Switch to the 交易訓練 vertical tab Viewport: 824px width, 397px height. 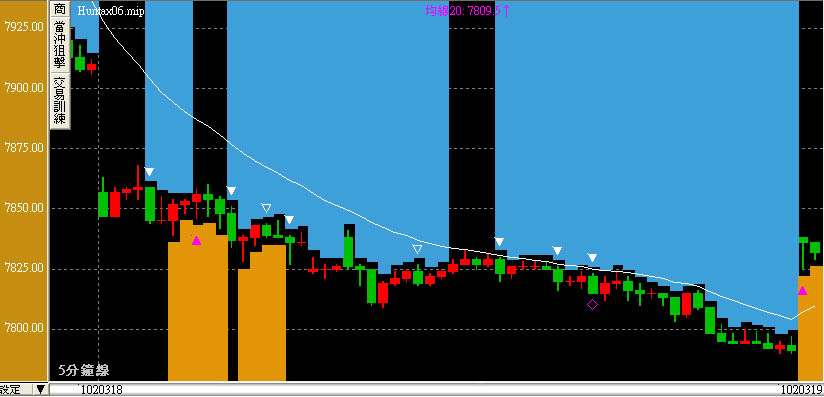coord(60,101)
